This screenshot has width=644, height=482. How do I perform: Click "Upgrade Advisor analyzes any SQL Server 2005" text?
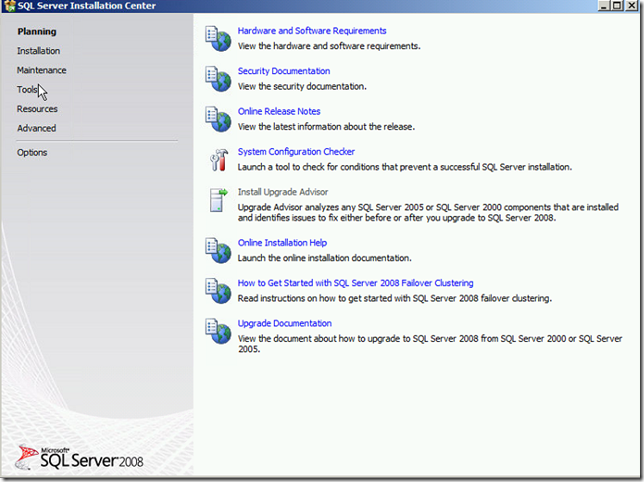point(428,212)
